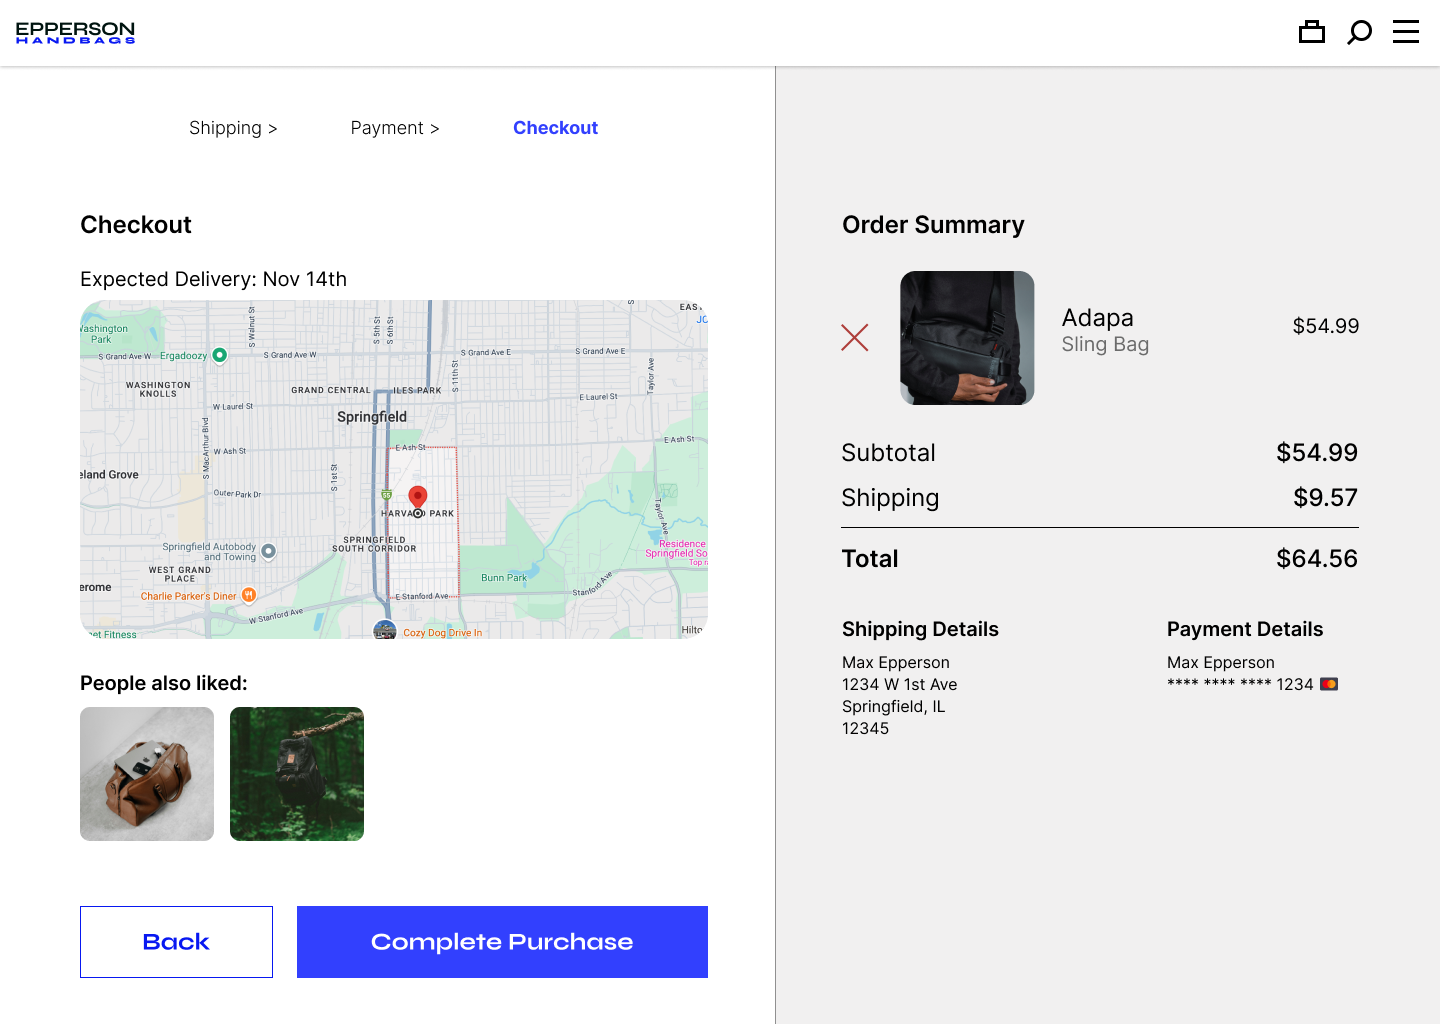Go to the Payment step
Screen dimensions: 1440x1024
(x=395, y=128)
